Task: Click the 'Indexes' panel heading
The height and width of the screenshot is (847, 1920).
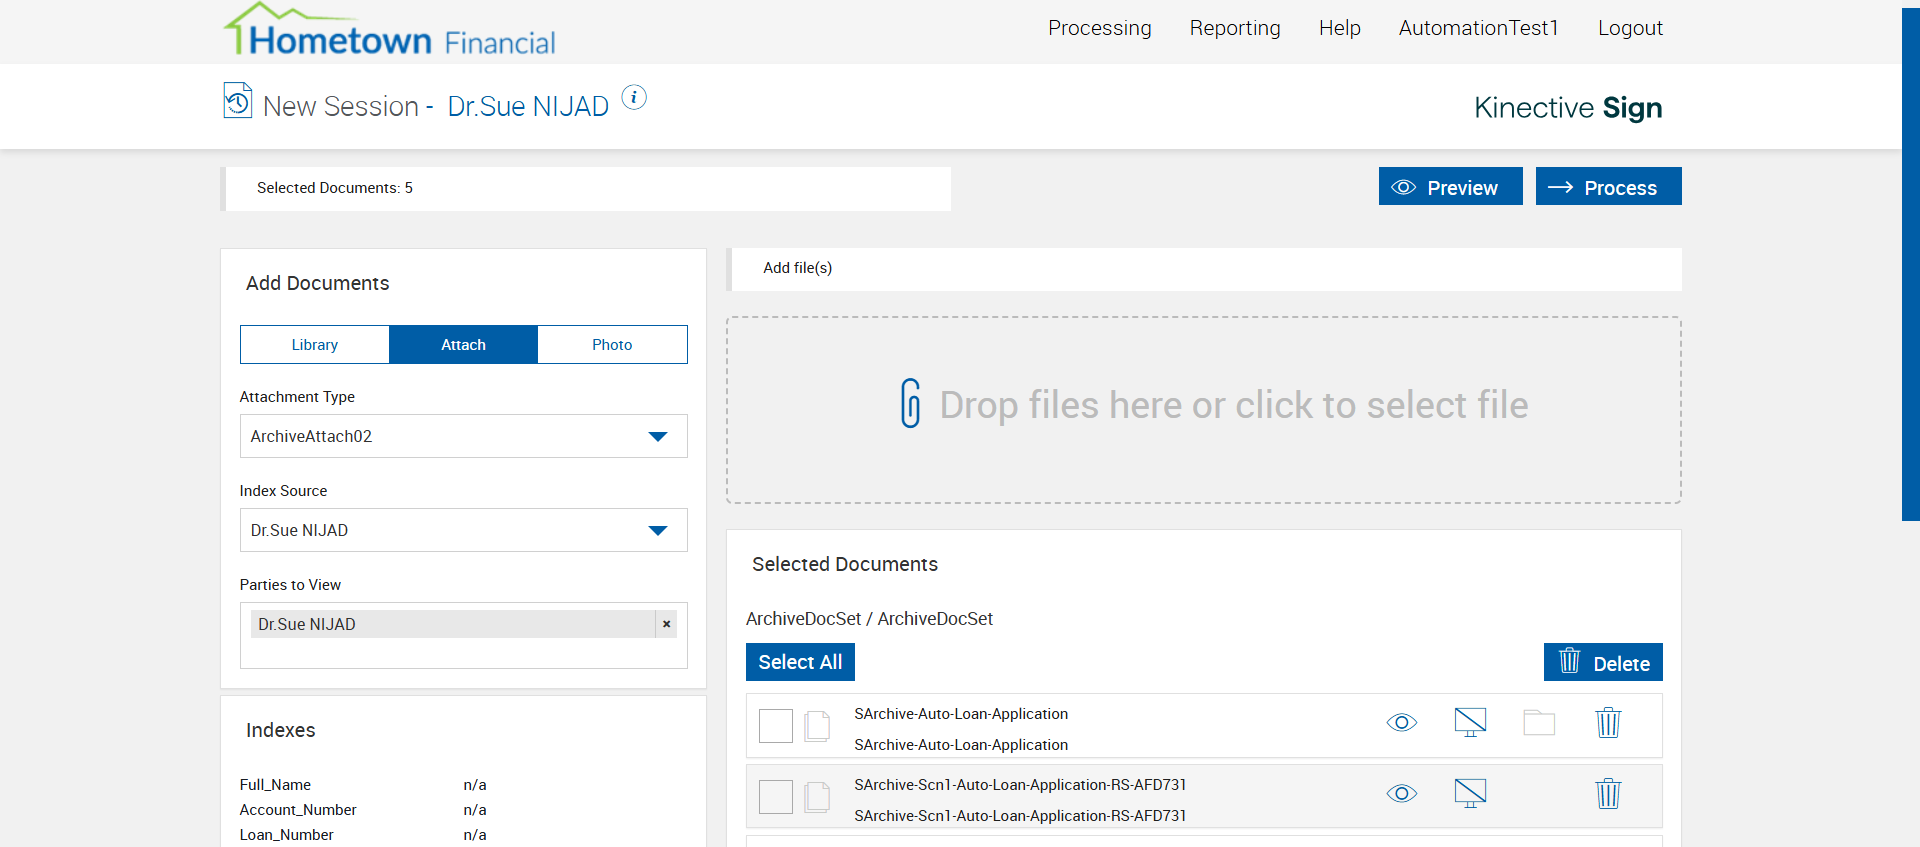Action: point(281,730)
